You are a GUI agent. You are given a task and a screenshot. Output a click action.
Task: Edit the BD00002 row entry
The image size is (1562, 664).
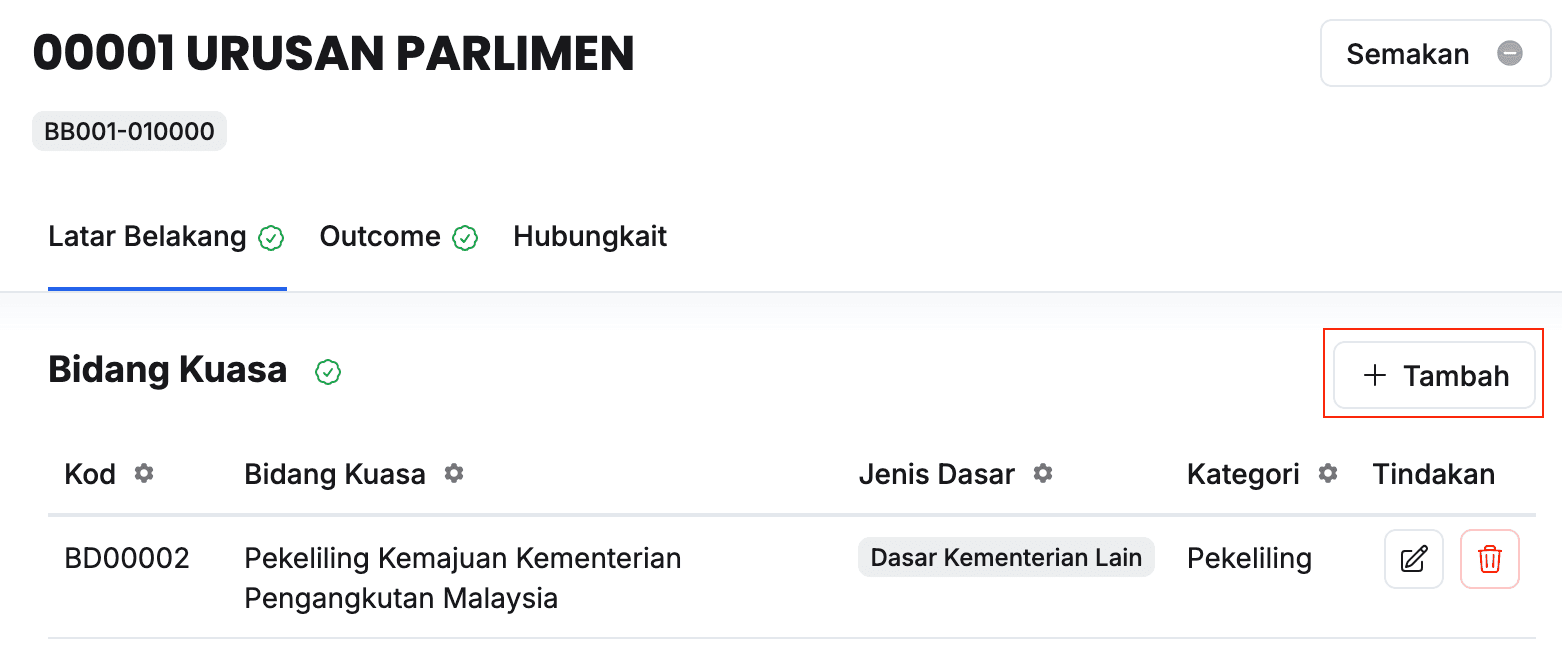coord(1413,559)
